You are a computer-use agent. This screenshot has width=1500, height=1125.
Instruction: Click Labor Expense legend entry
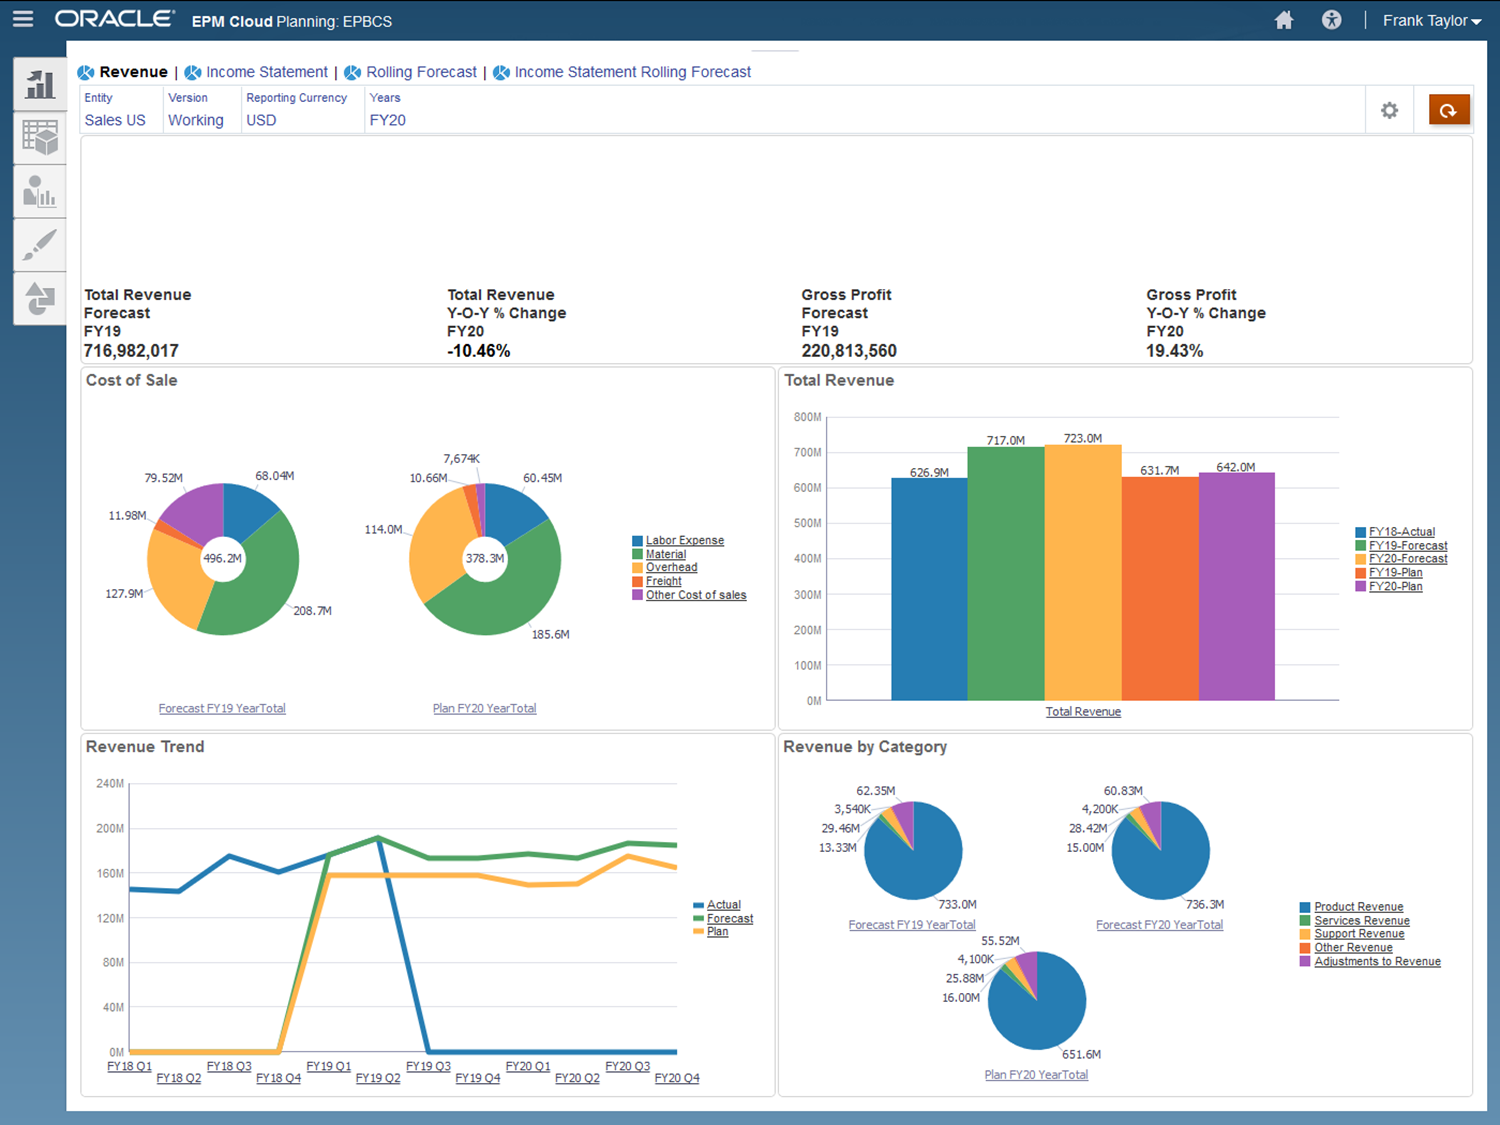click(x=685, y=540)
